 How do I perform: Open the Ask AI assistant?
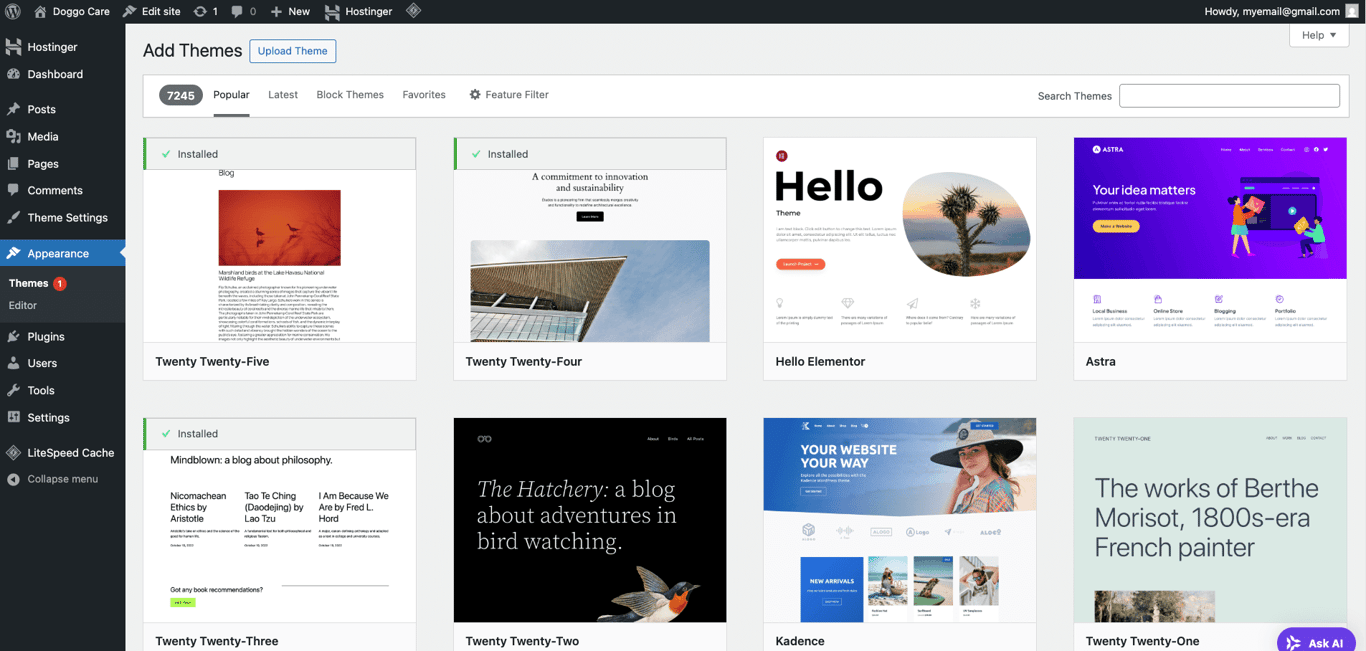[x=1315, y=643]
